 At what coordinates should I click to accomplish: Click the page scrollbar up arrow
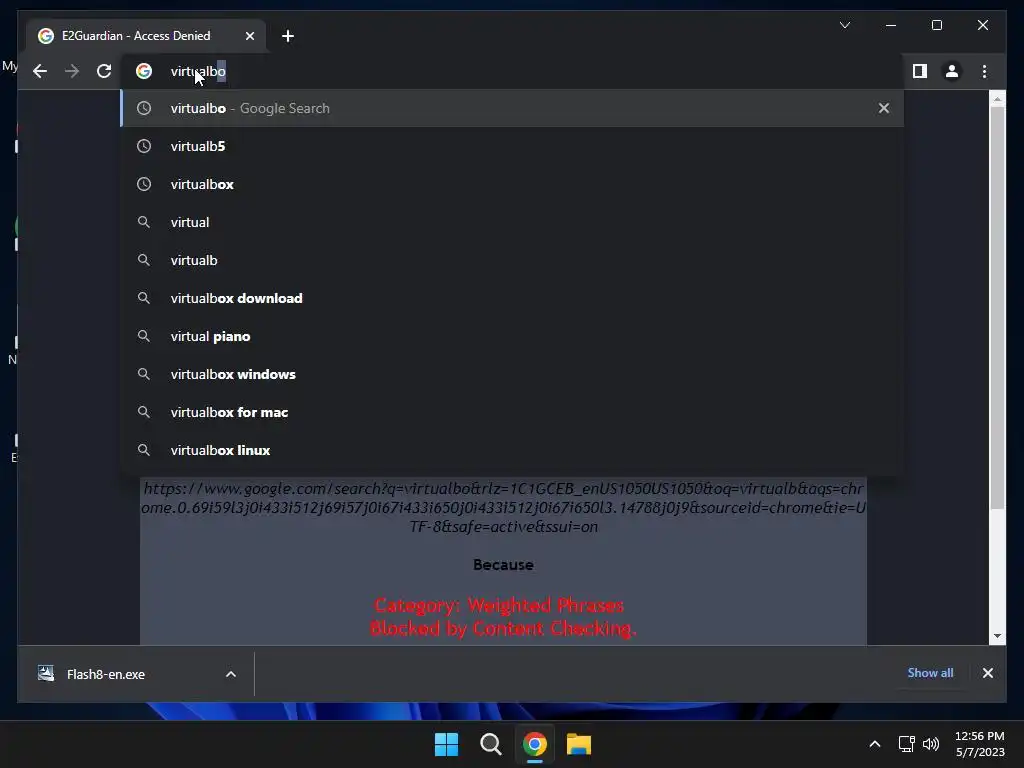(997, 99)
